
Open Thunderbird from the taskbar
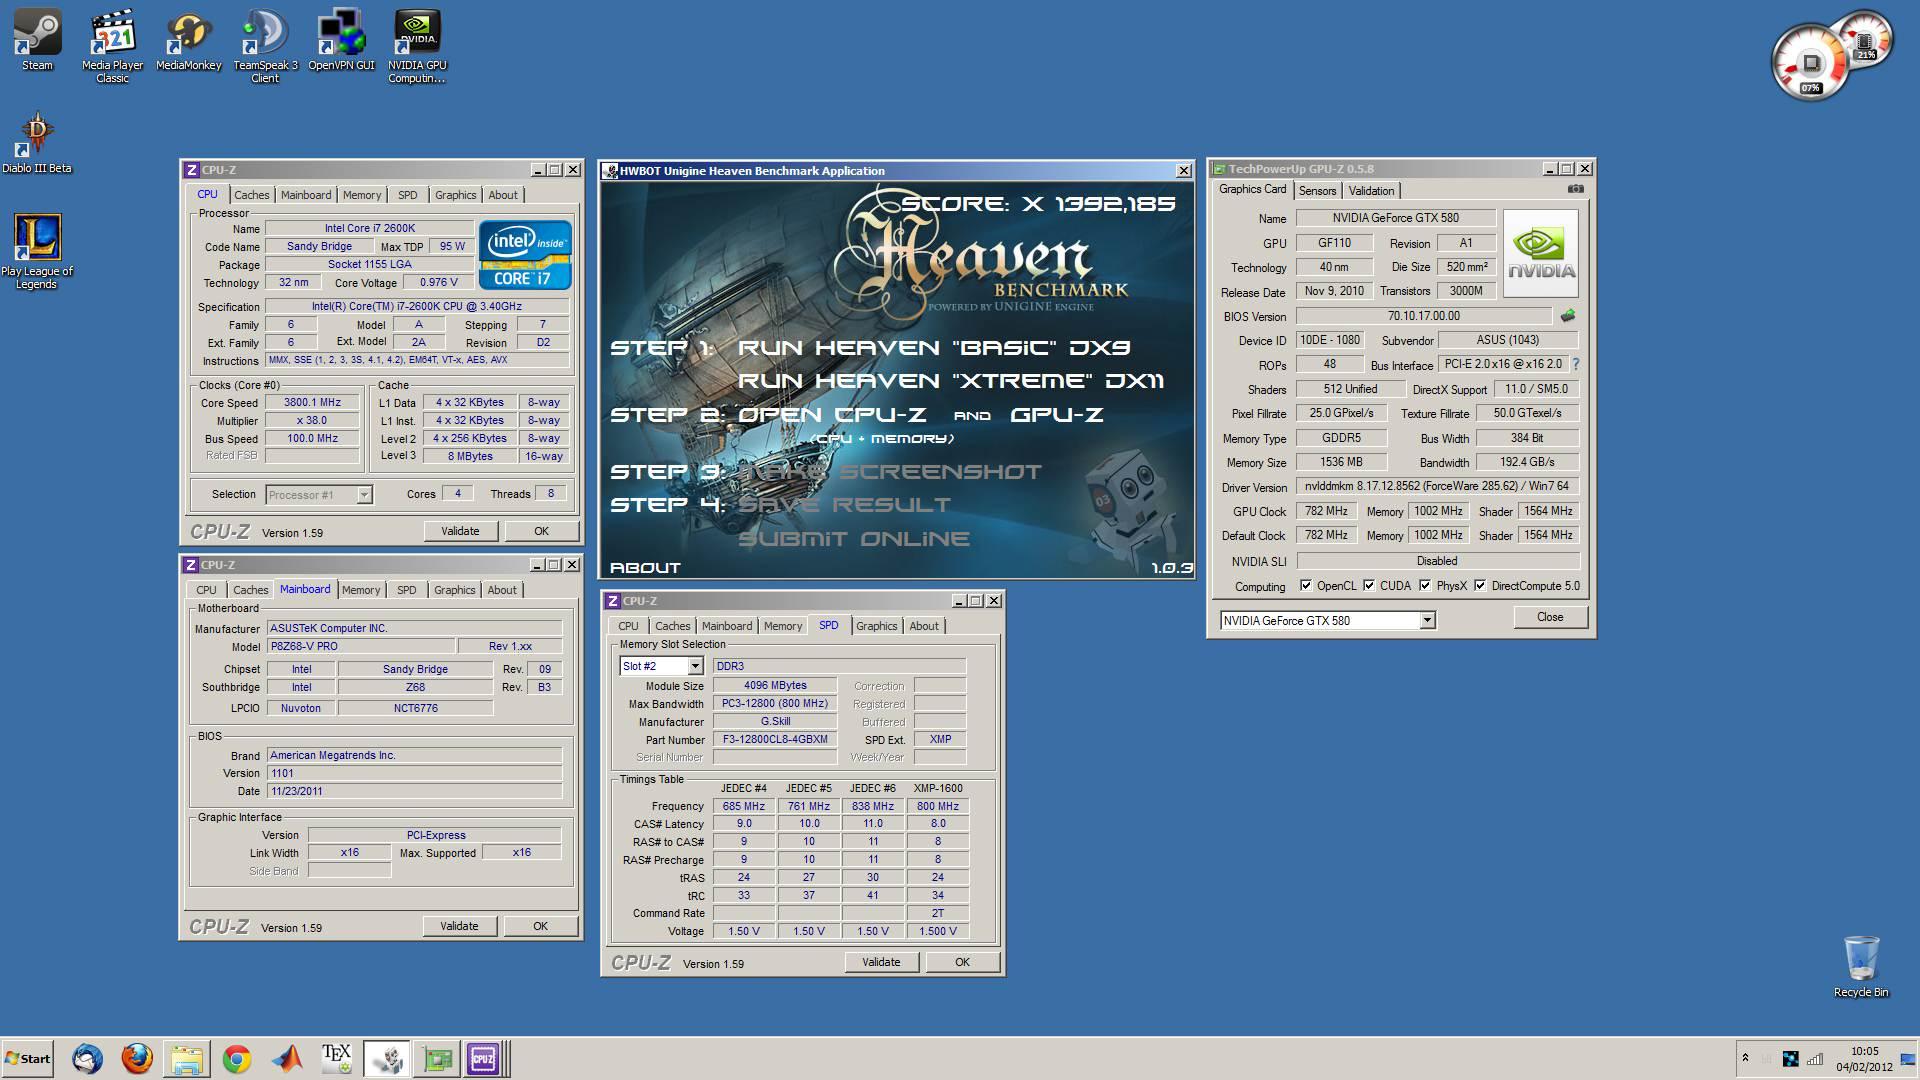(x=87, y=1058)
